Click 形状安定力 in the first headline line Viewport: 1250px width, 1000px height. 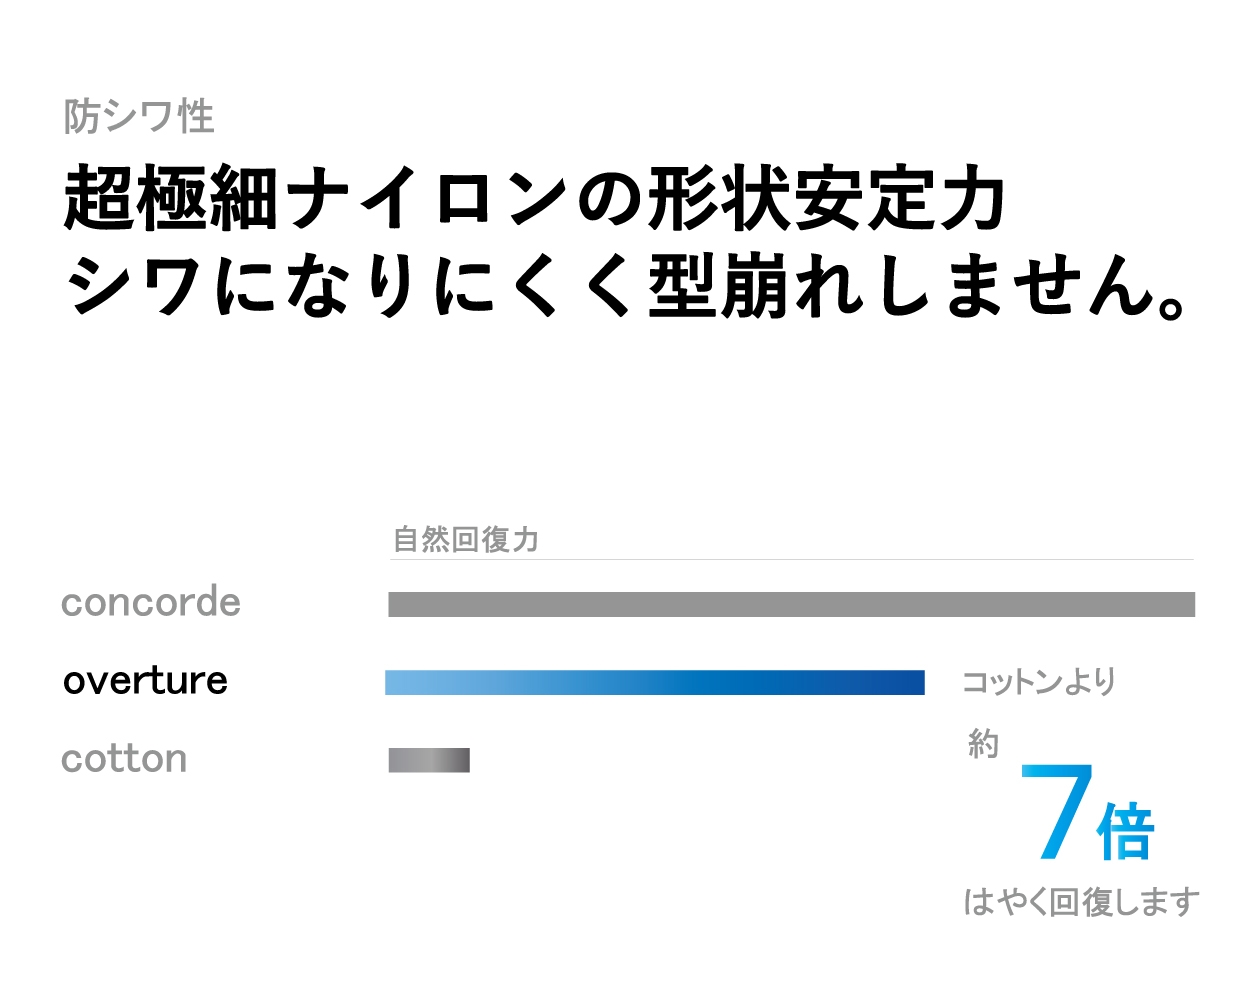click(x=826, y=198)
